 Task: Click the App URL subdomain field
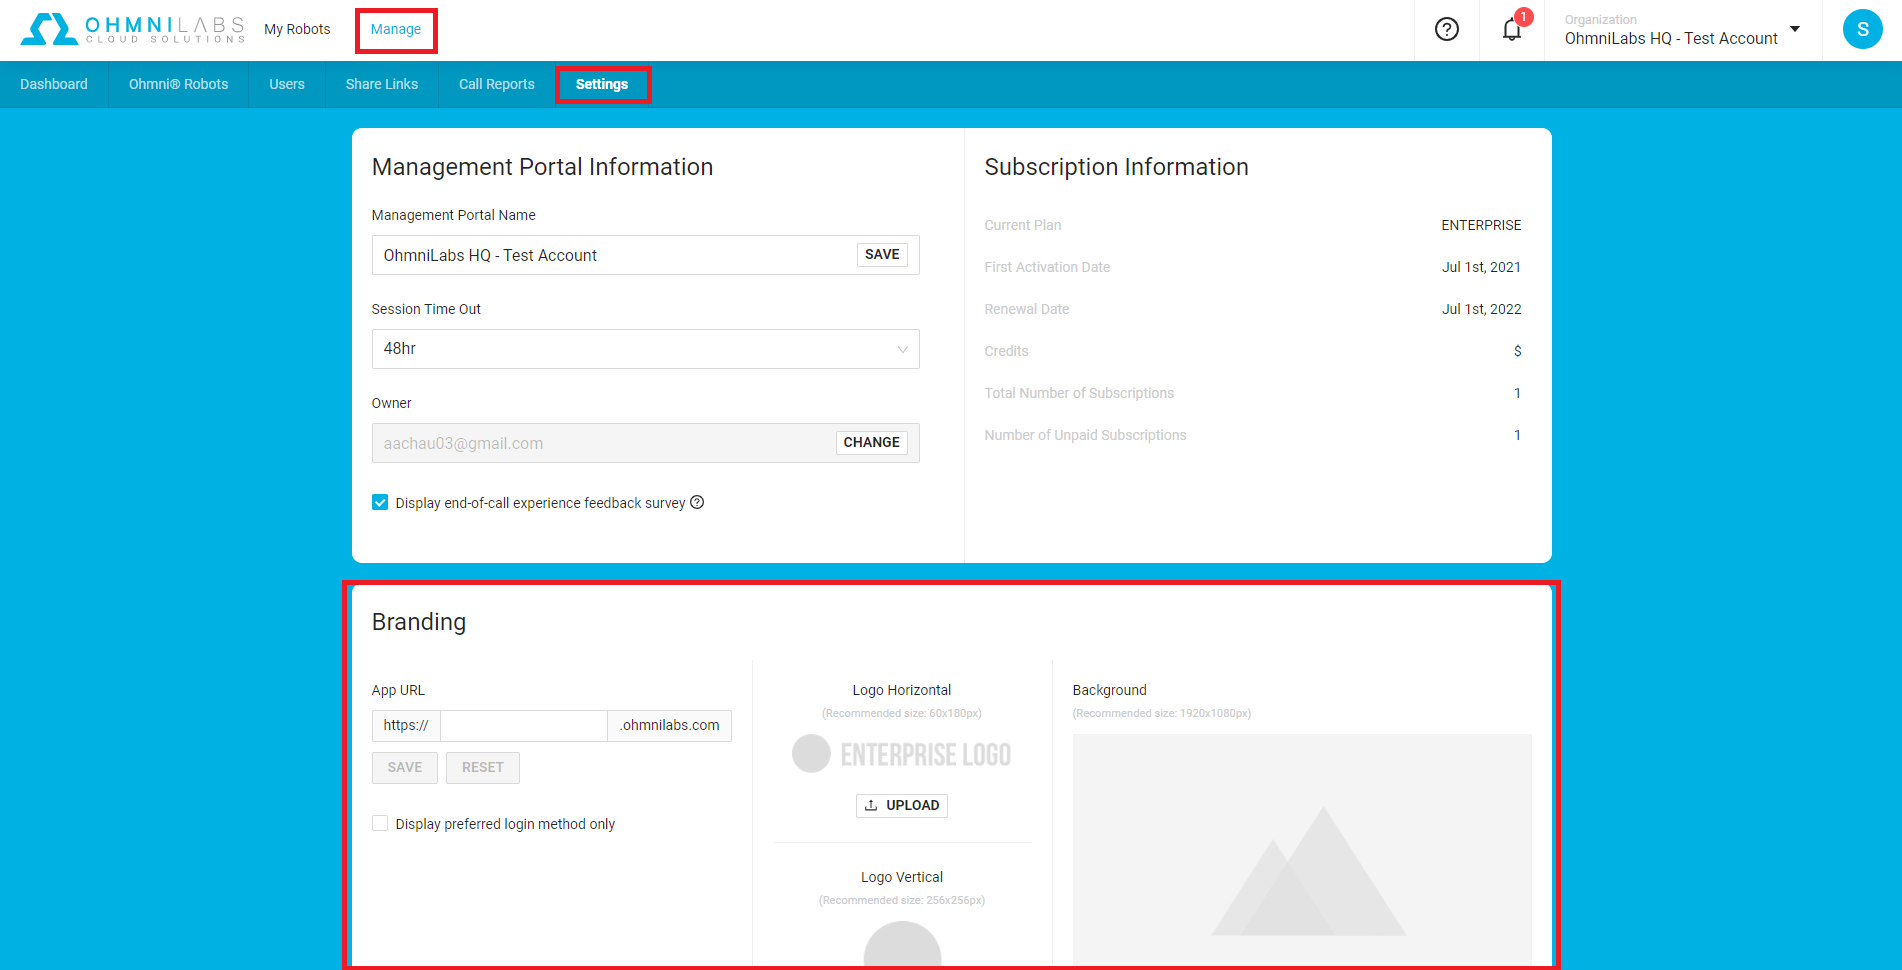click(523, 726)
